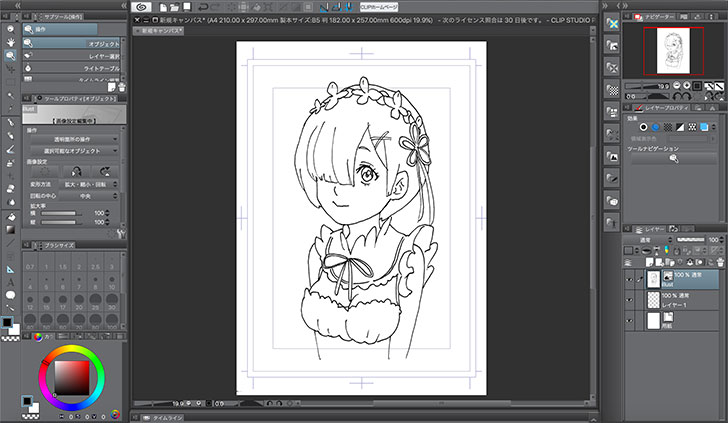
Task: Open レイヤー panel tab
Action: [650, 229]
